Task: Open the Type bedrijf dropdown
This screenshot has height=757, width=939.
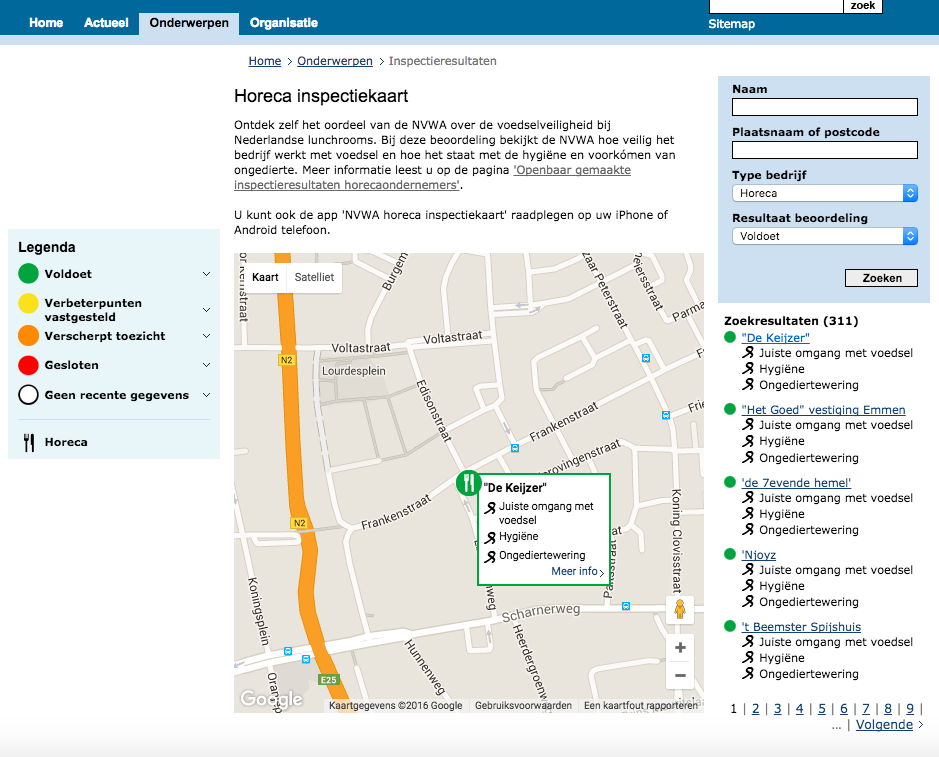Action: [825, 193]
